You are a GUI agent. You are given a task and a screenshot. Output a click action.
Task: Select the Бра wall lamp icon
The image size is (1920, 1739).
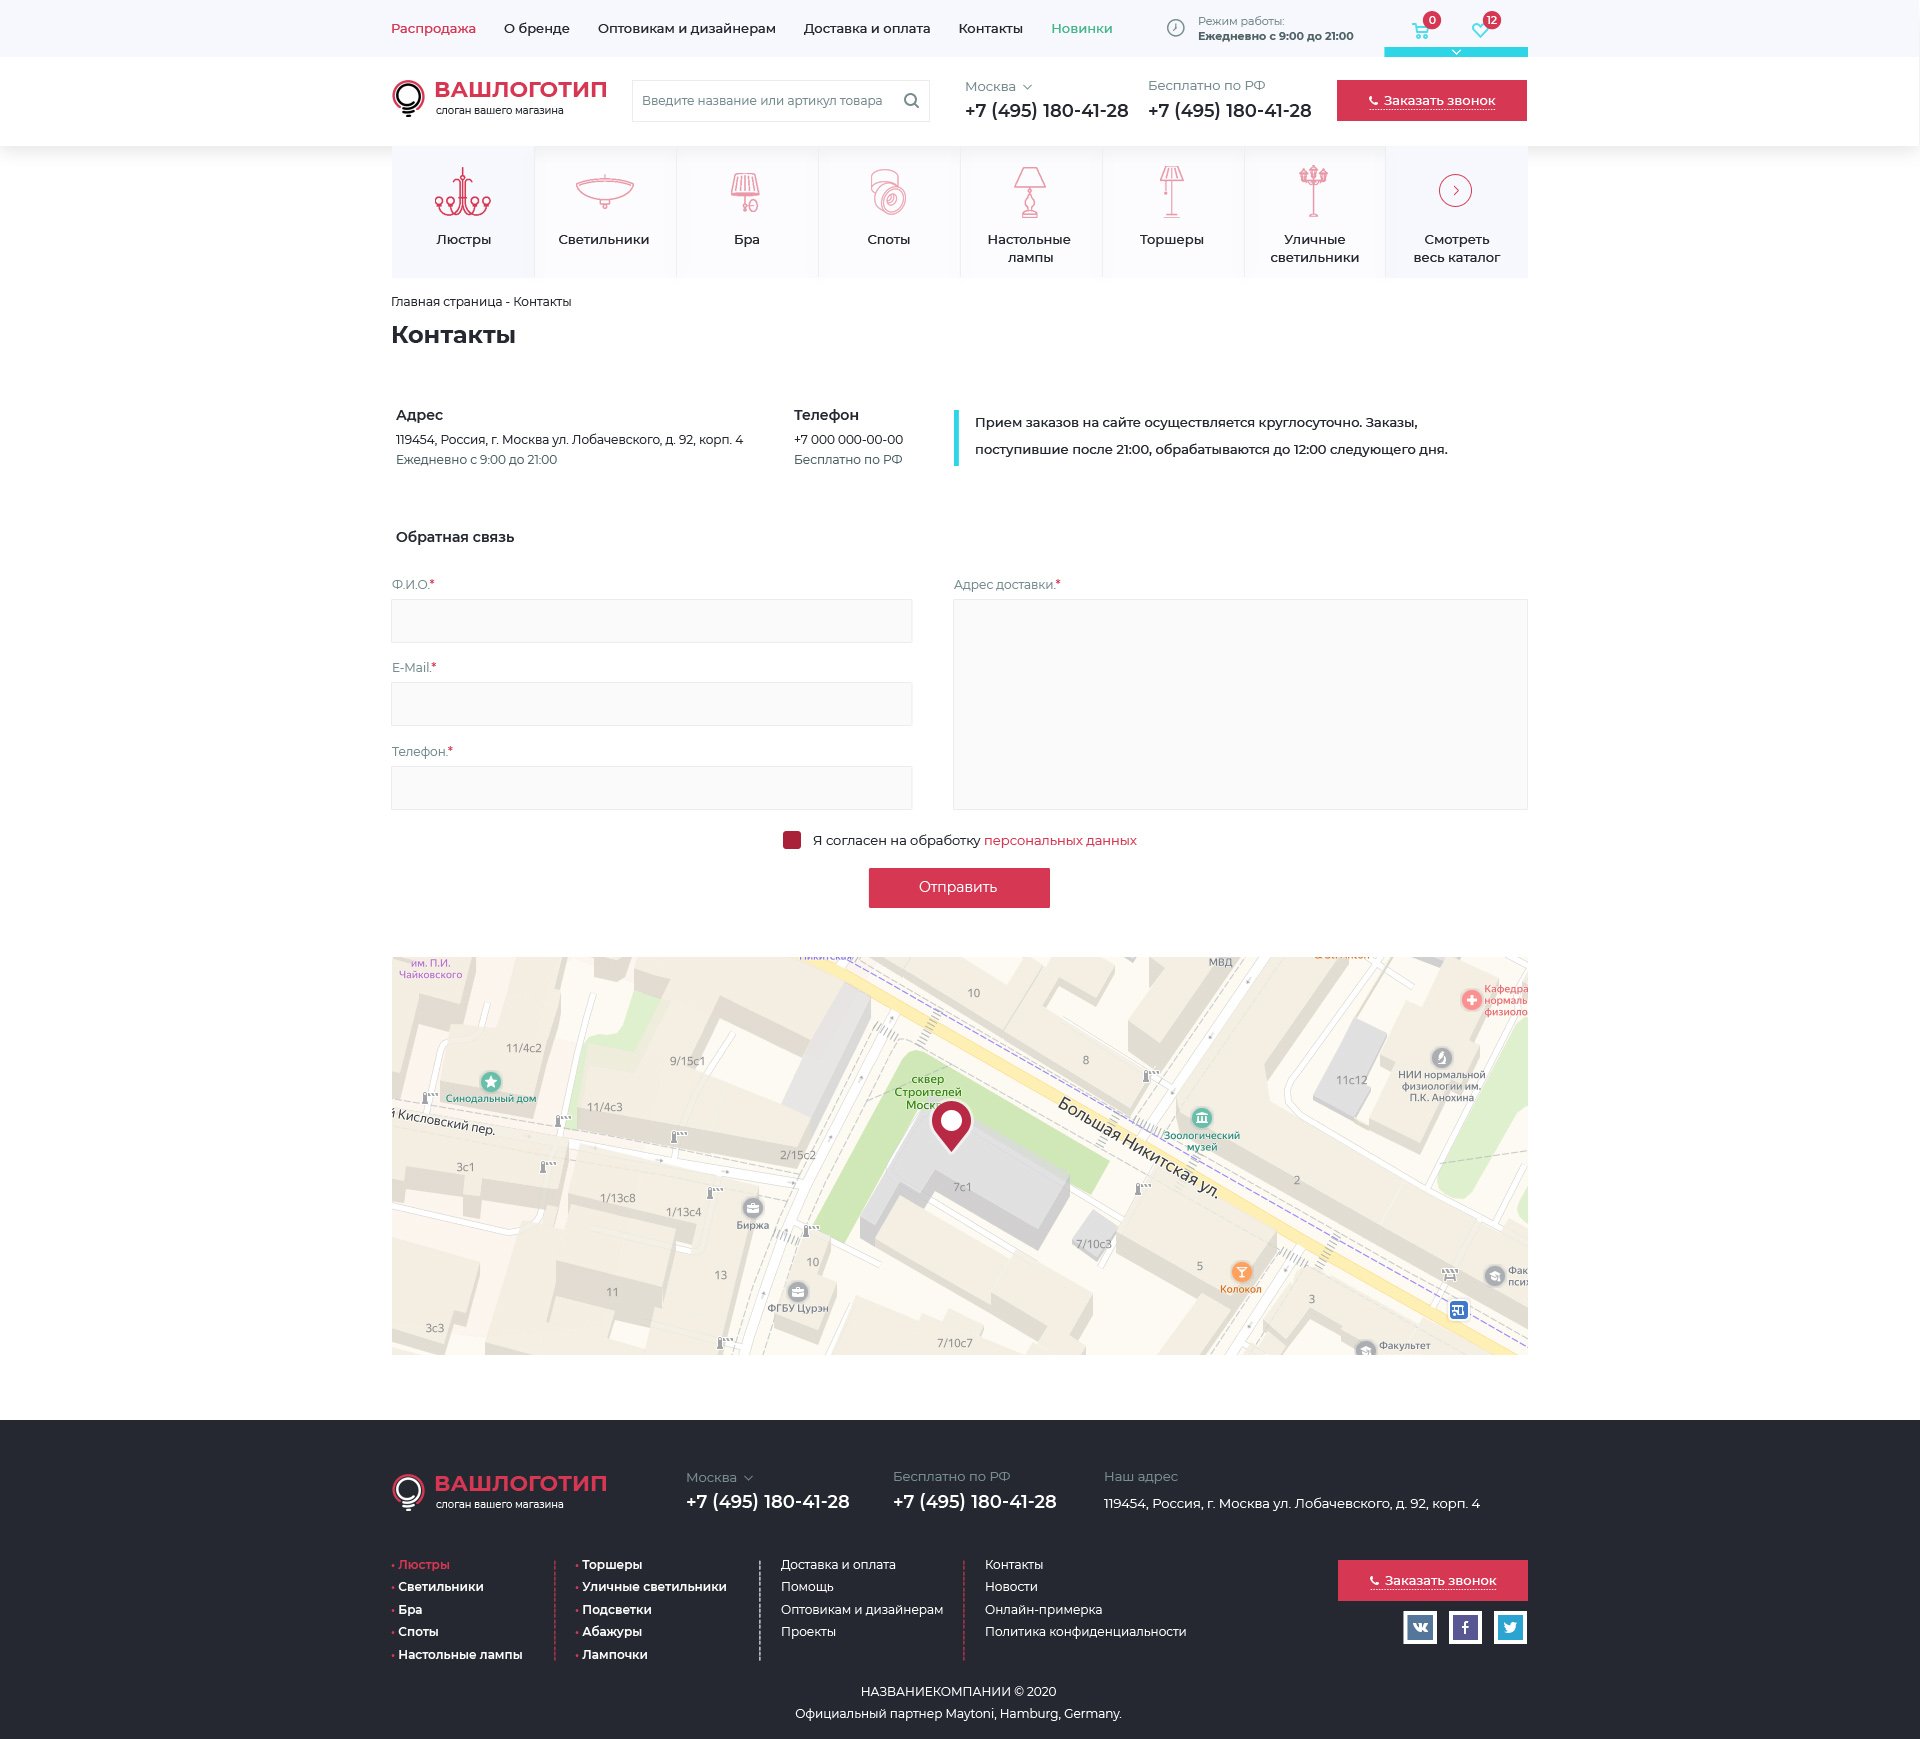coord(746,192)
